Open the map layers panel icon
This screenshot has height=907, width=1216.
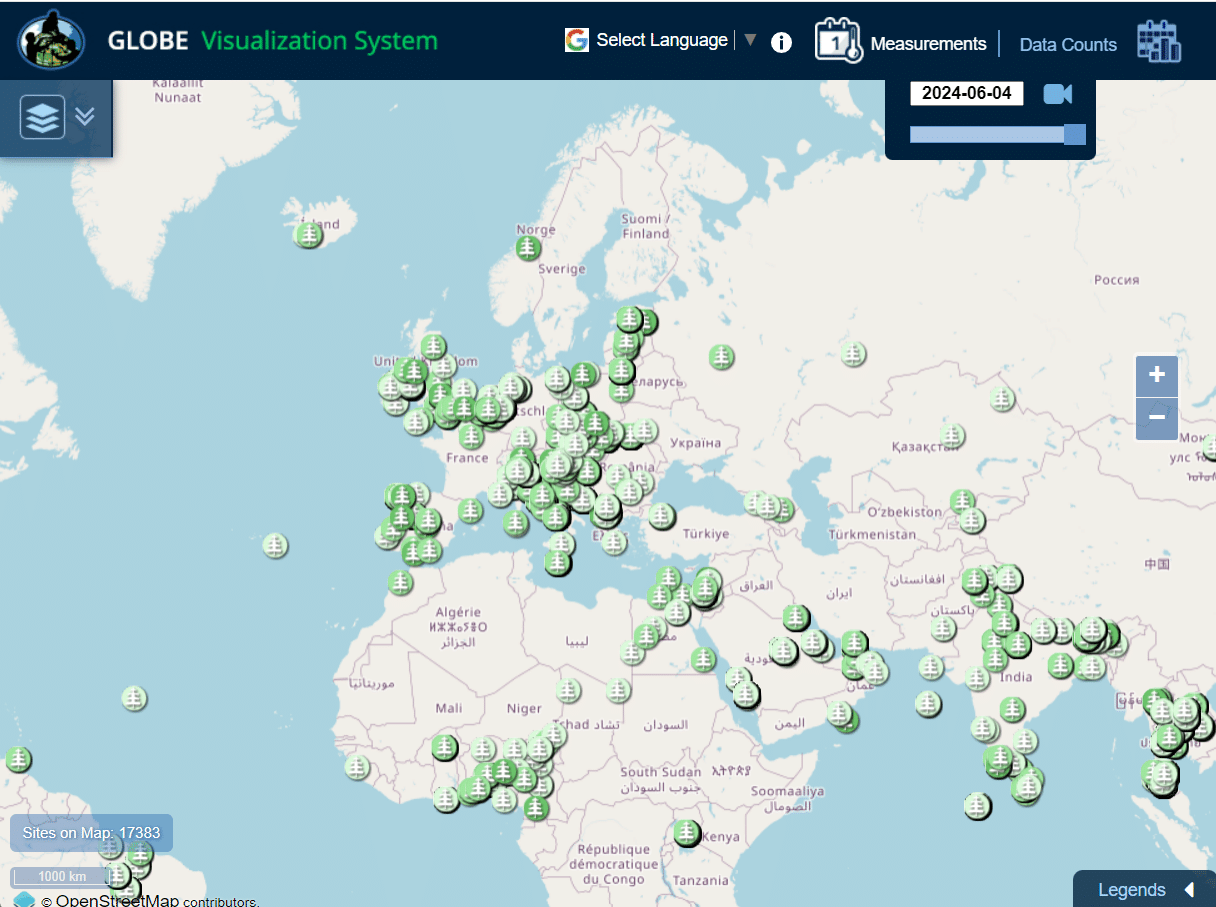(x=42, y=117)
